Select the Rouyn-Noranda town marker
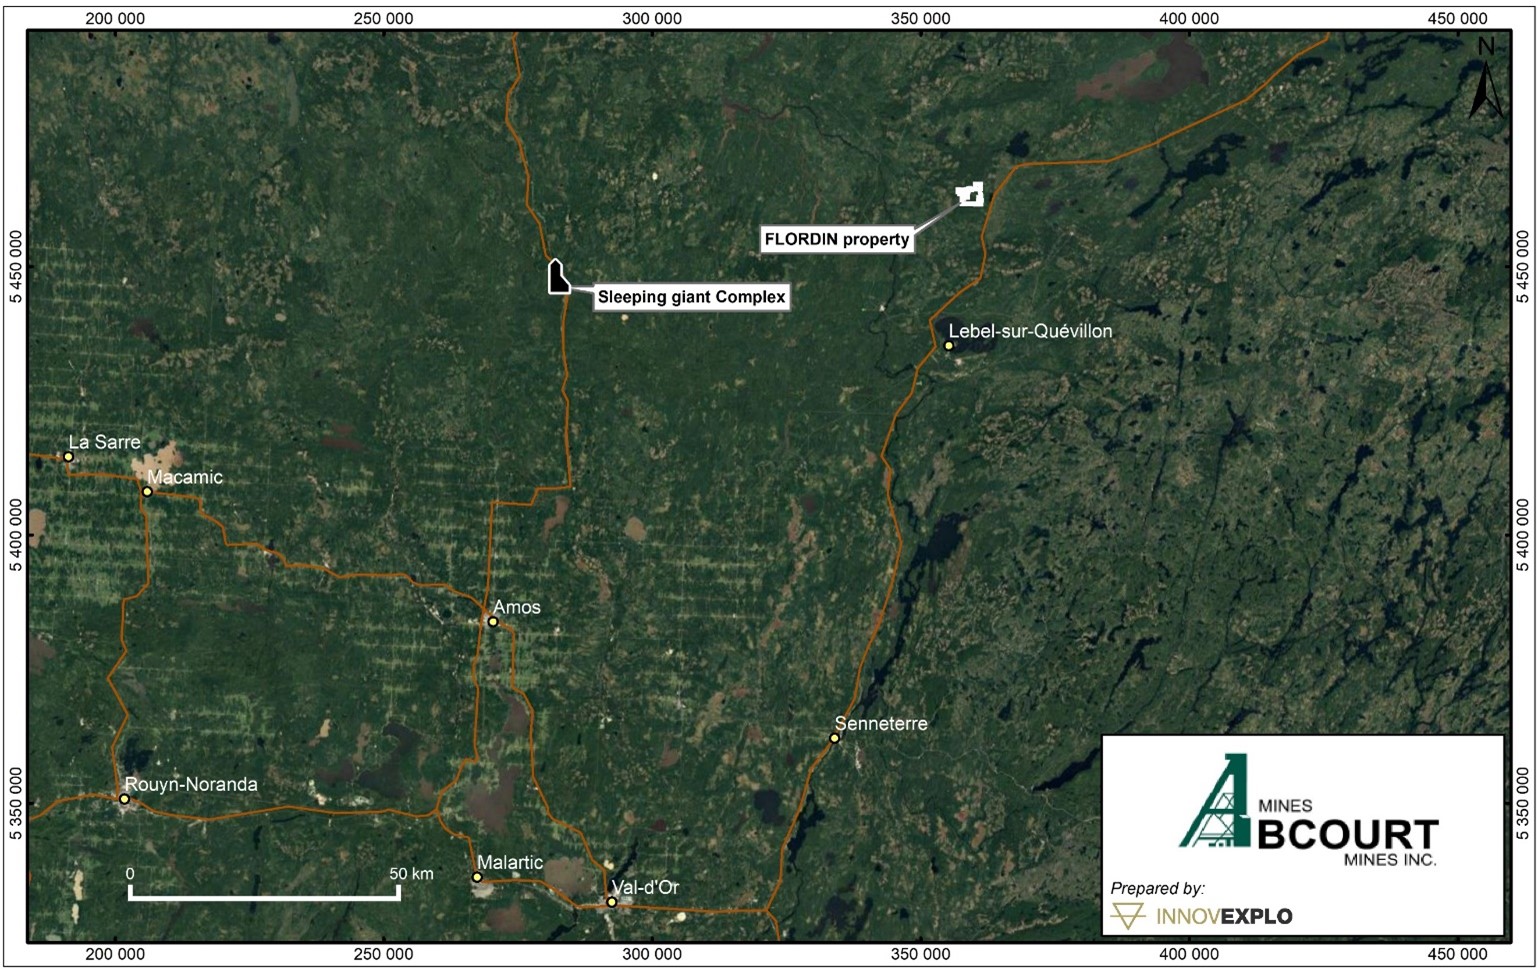Viewport: 1538px width, 969px height. click(124, 799)
